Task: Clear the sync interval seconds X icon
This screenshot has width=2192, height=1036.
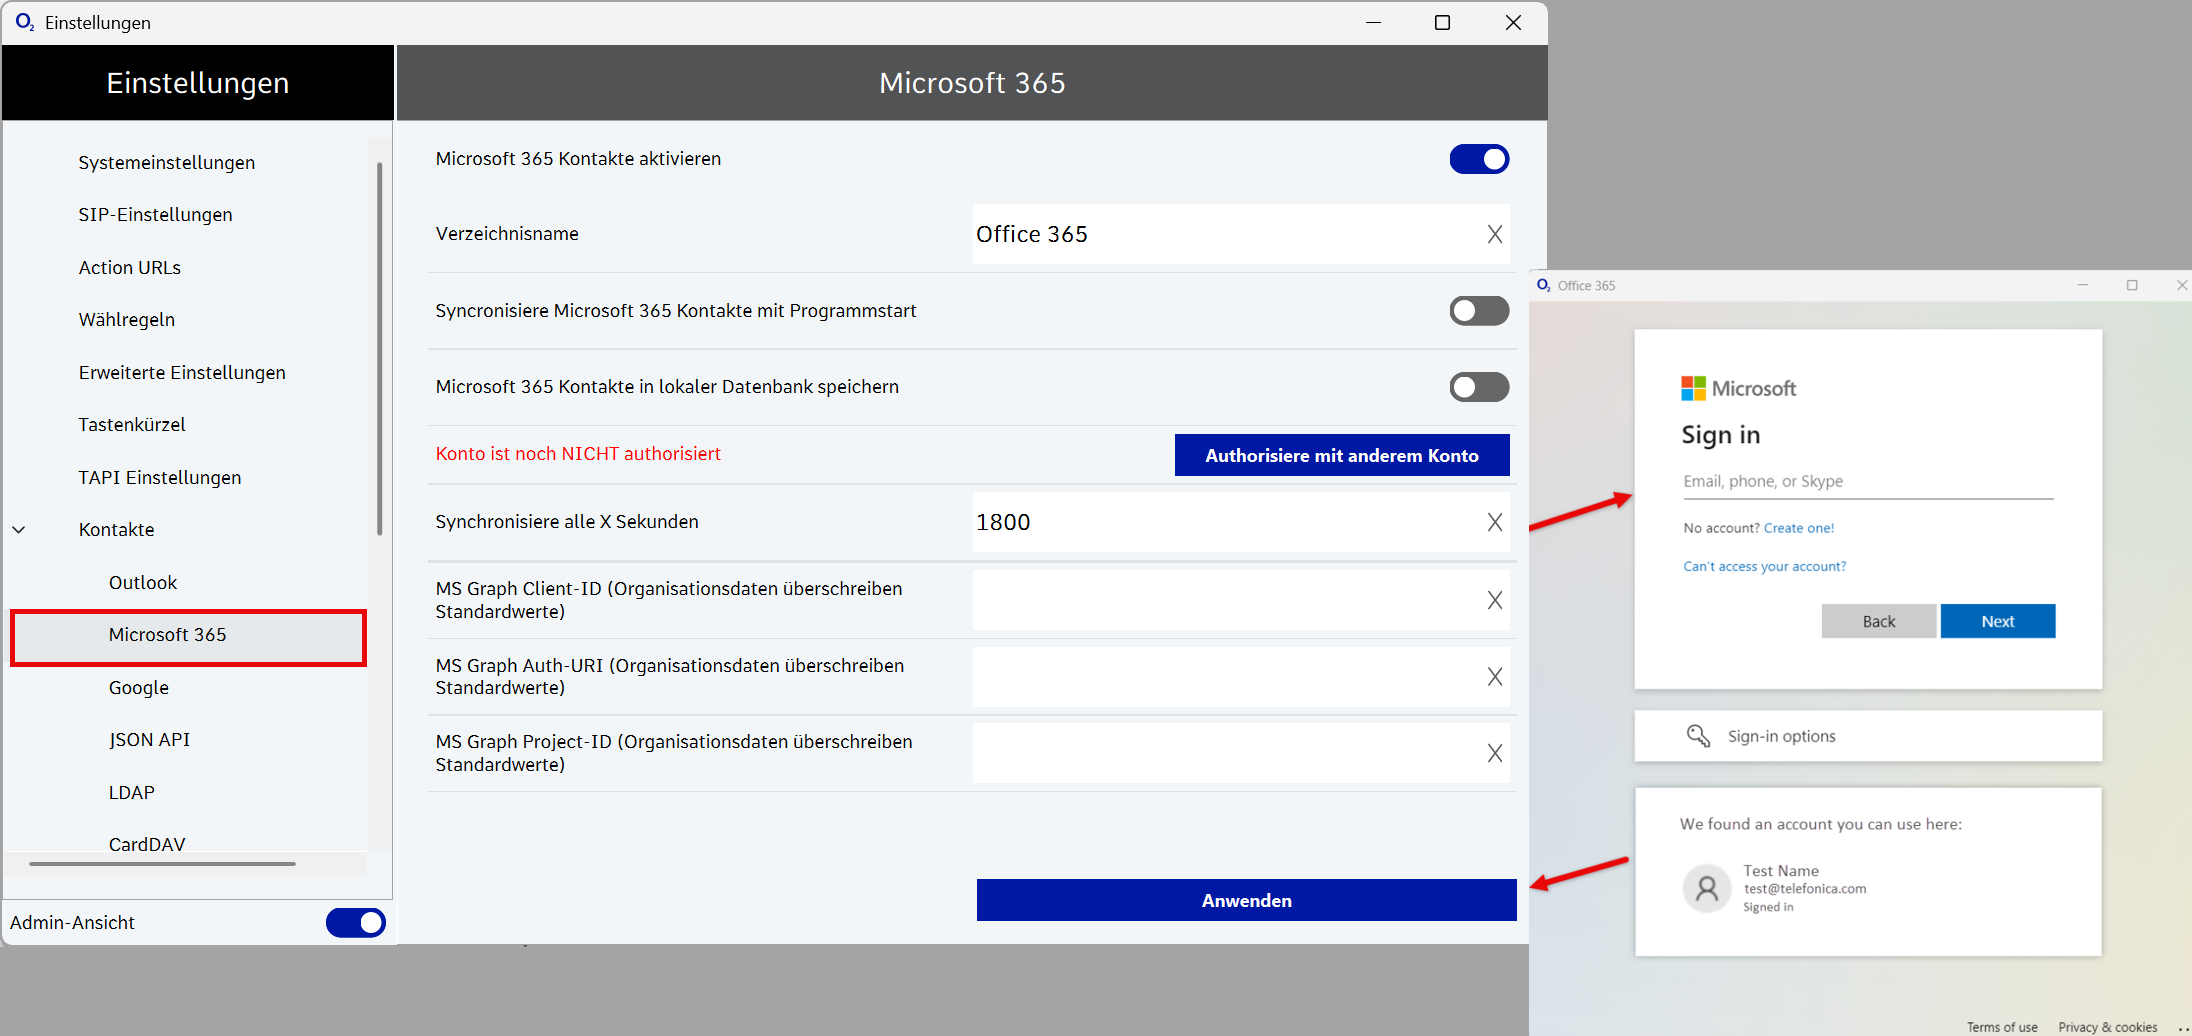Action: [x=1494, y=522]
